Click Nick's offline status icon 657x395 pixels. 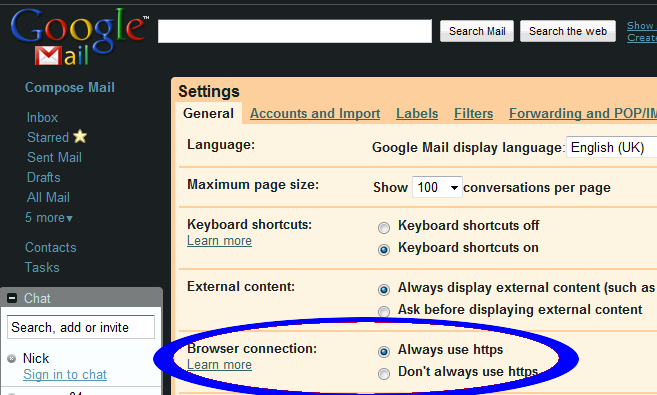[x=12, y=359]
